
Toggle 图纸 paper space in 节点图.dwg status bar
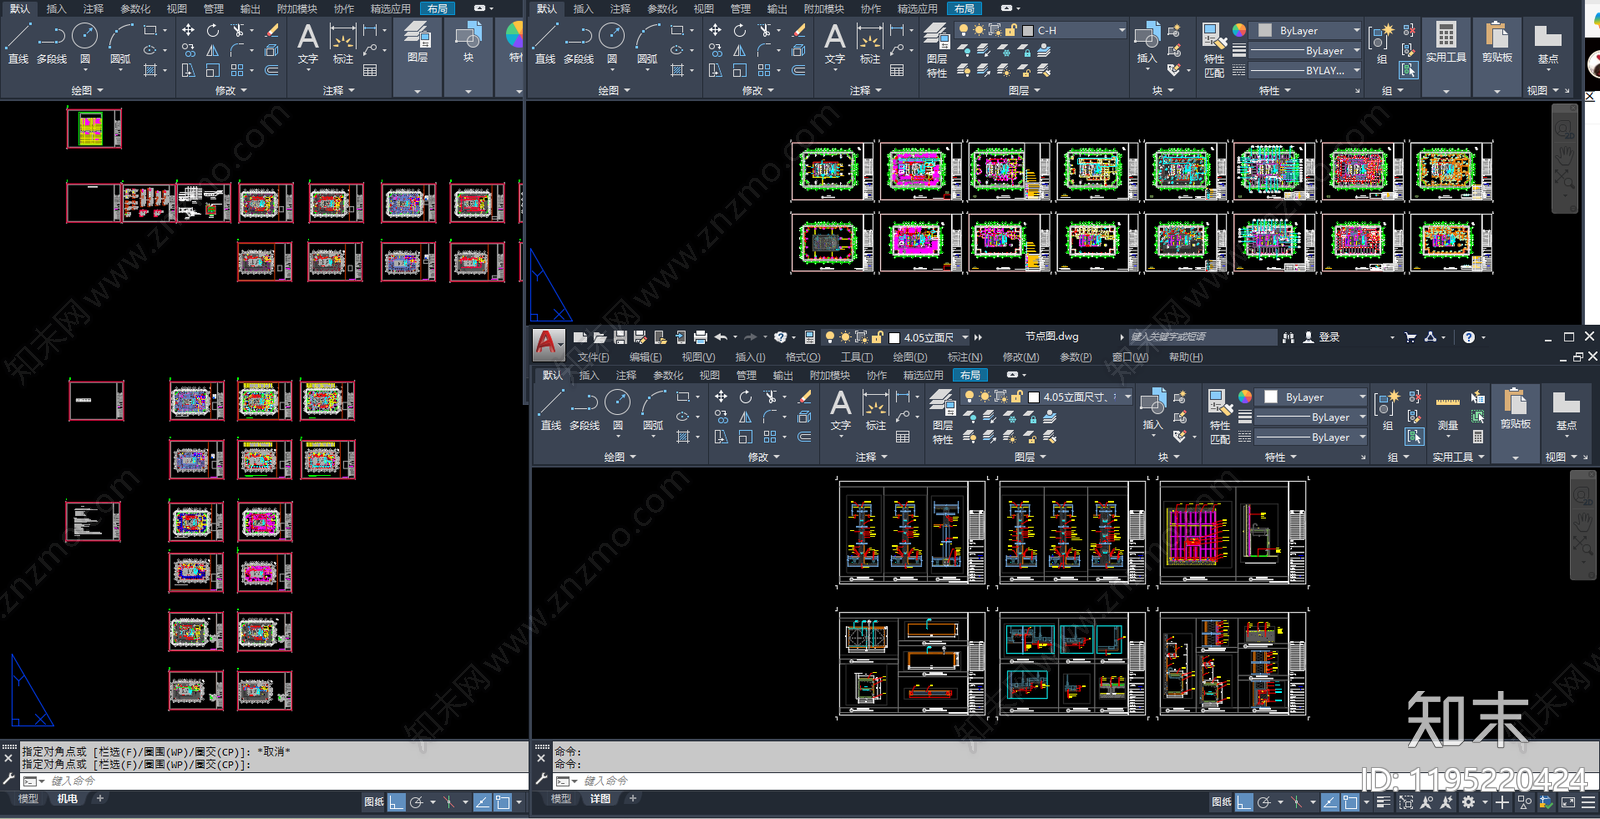point(1221,802)
